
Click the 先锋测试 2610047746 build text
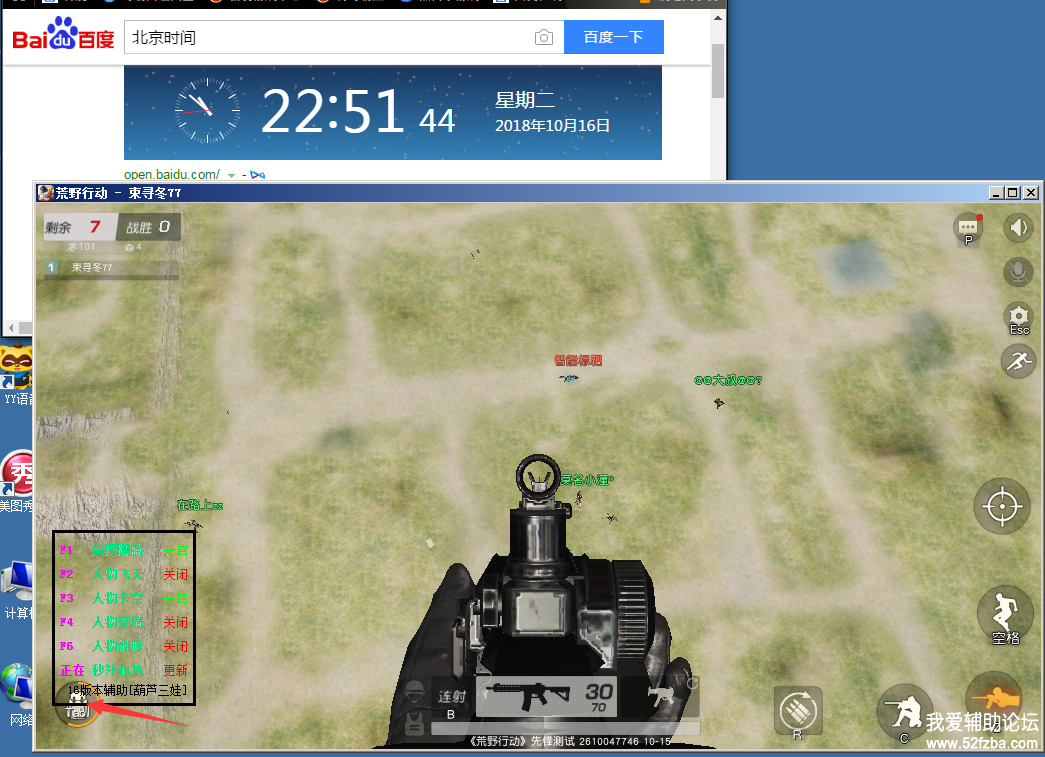pos(570,741)
